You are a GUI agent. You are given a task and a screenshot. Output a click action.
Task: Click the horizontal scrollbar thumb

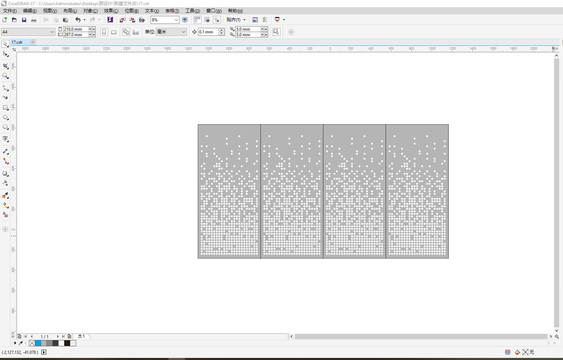coord(421,336)
